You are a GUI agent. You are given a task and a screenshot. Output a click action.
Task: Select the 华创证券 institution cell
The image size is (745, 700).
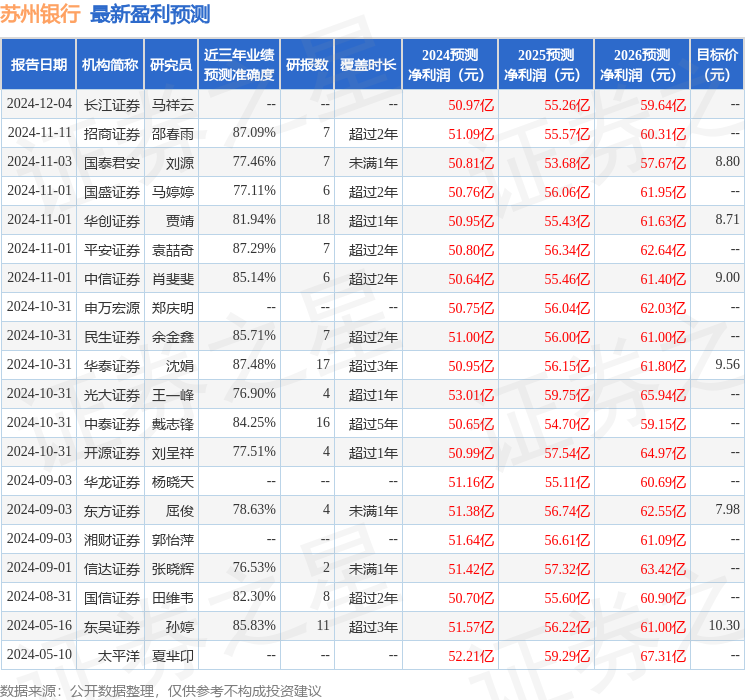tap(112, 221)
